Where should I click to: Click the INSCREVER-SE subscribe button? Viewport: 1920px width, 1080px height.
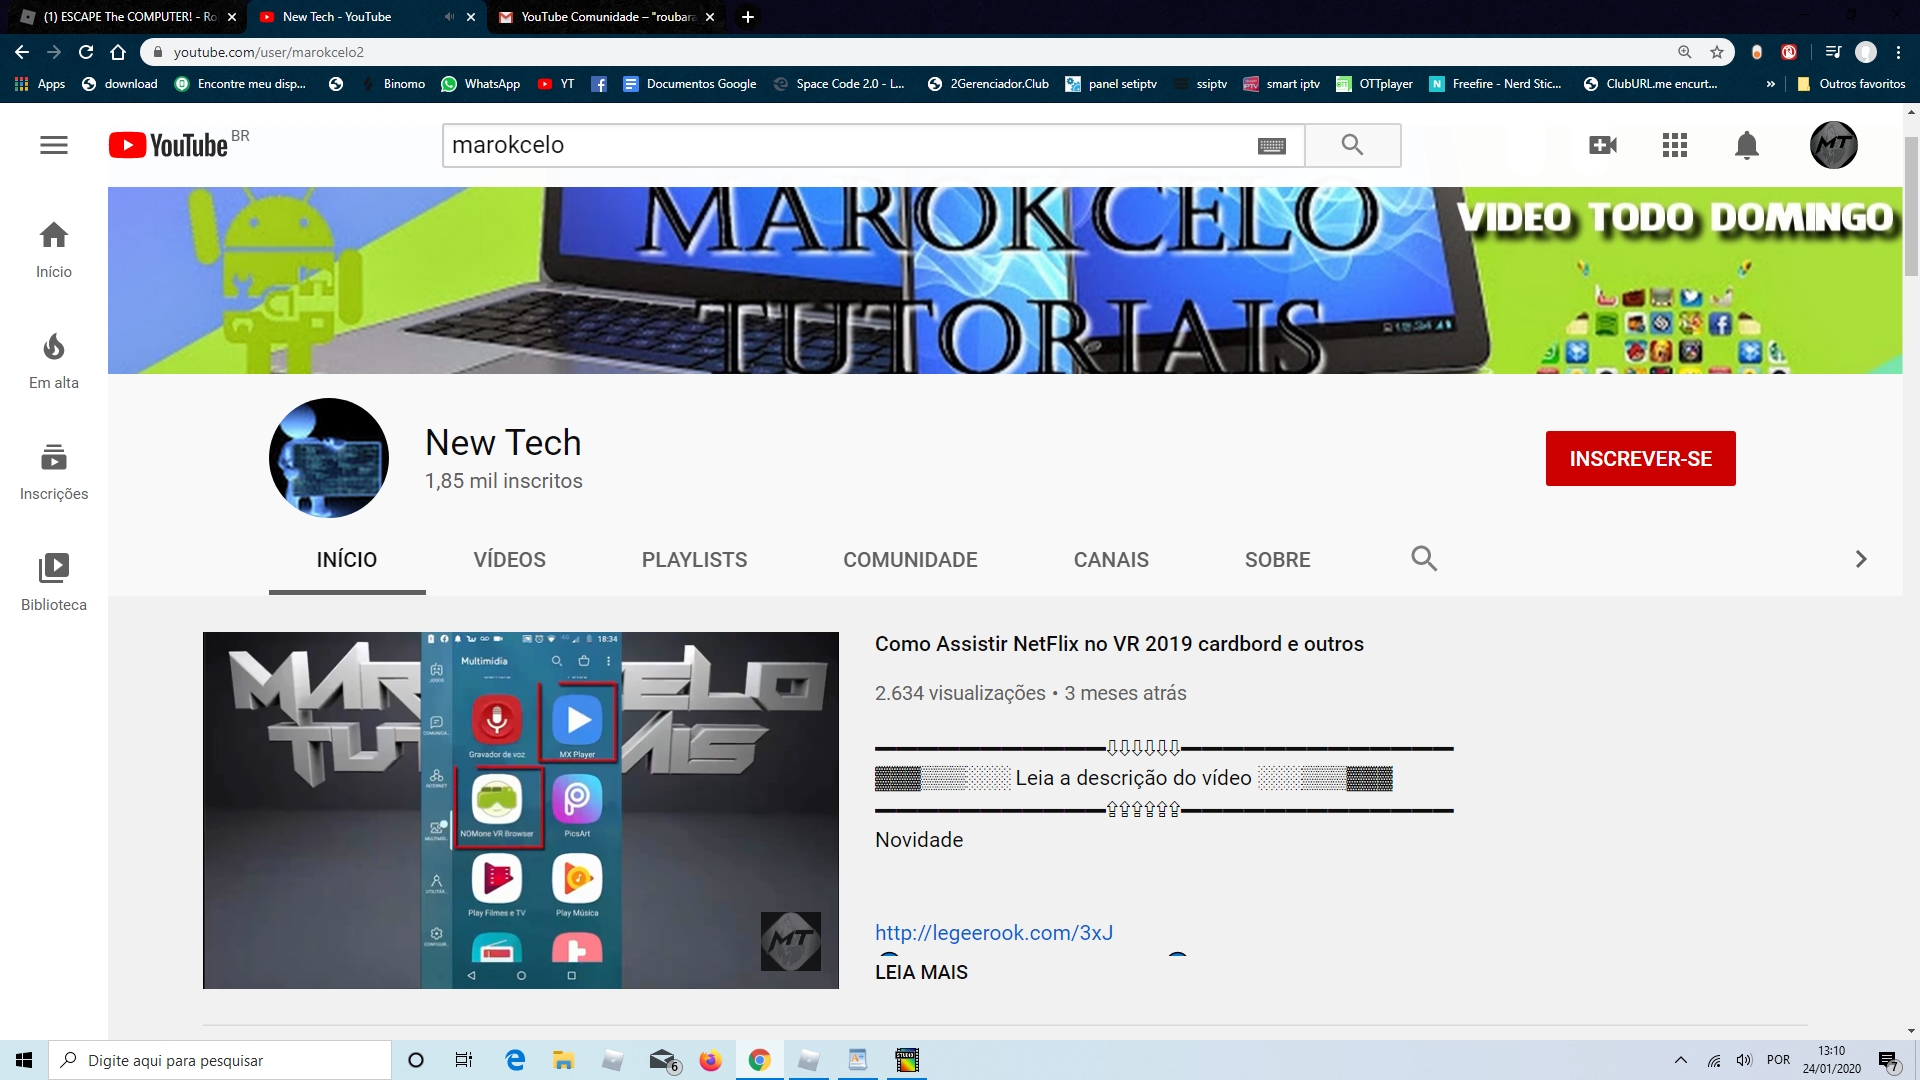[1640, 459]
